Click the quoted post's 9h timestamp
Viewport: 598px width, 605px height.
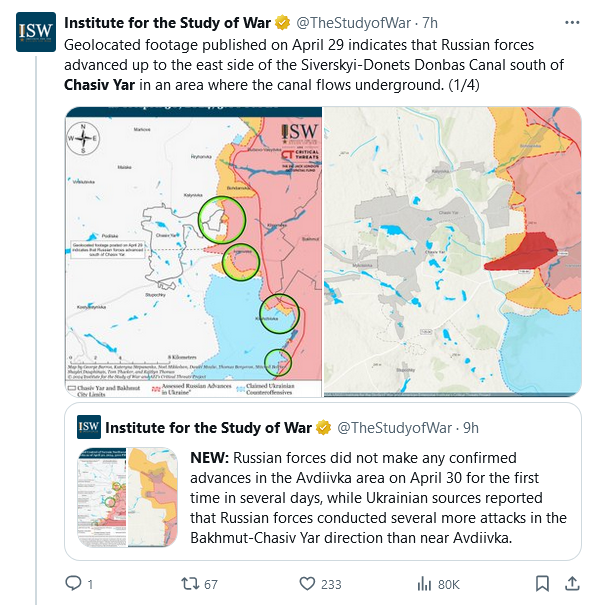(x=471, y=428)
